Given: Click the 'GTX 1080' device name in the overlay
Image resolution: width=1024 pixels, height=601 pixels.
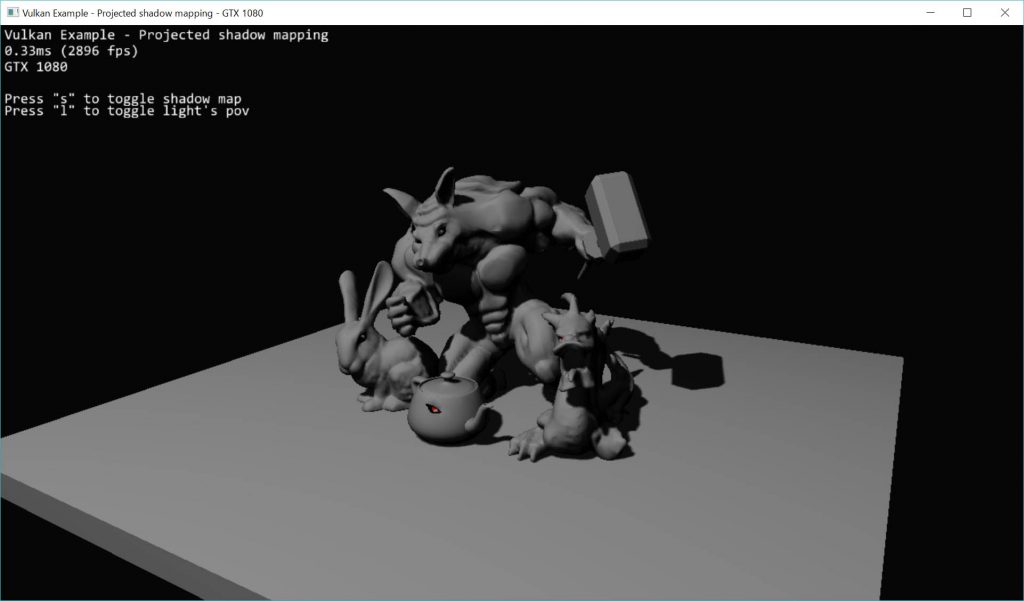Looking at the screenshot, I should pos(36,67).
